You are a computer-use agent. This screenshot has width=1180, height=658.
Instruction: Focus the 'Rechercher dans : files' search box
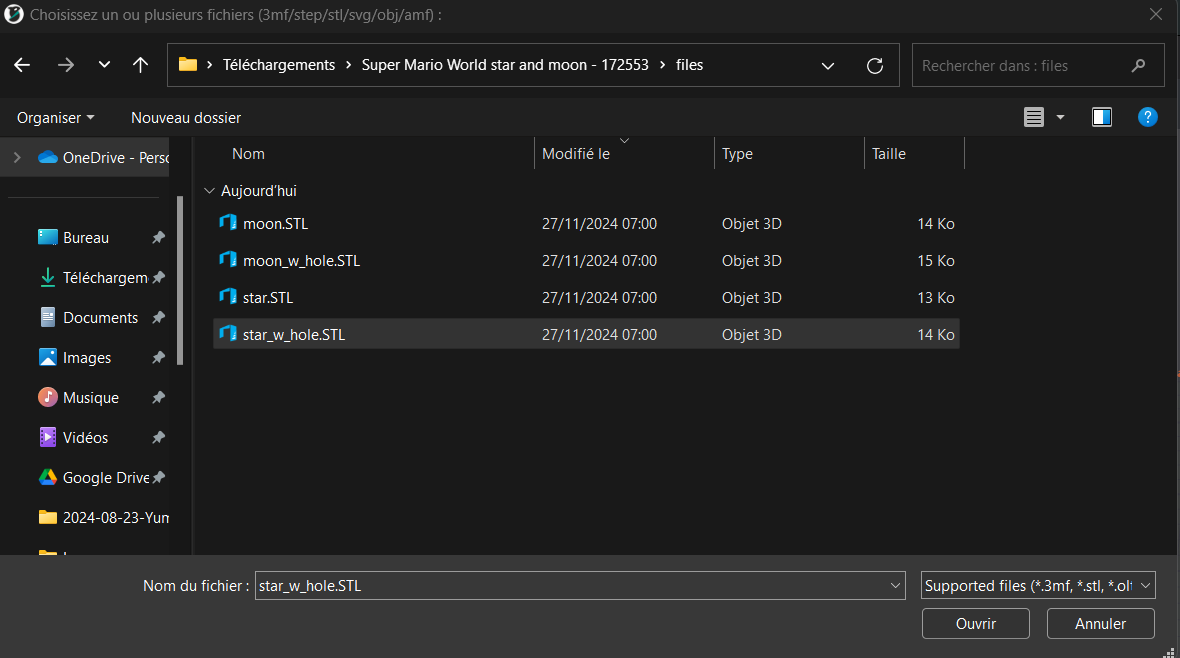click(x=1038, y=65)
